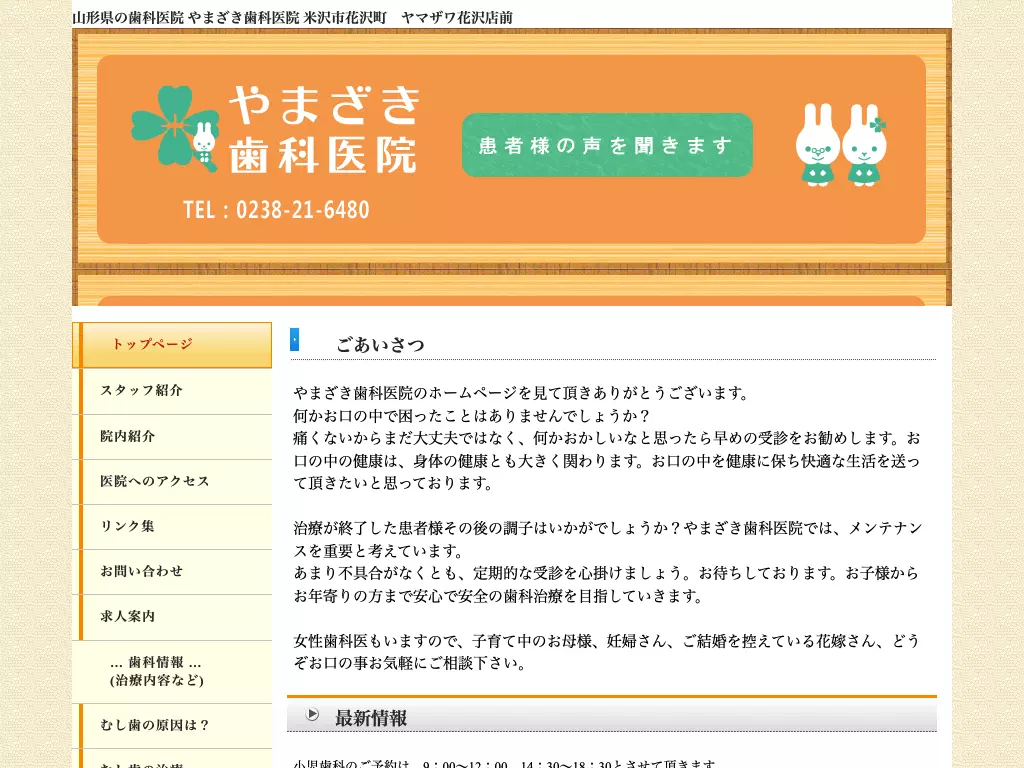The height and width of the screenshot is (768, 1024).
Task: Click the green clover logo with rabbit
Action: [x=175, y=129]
